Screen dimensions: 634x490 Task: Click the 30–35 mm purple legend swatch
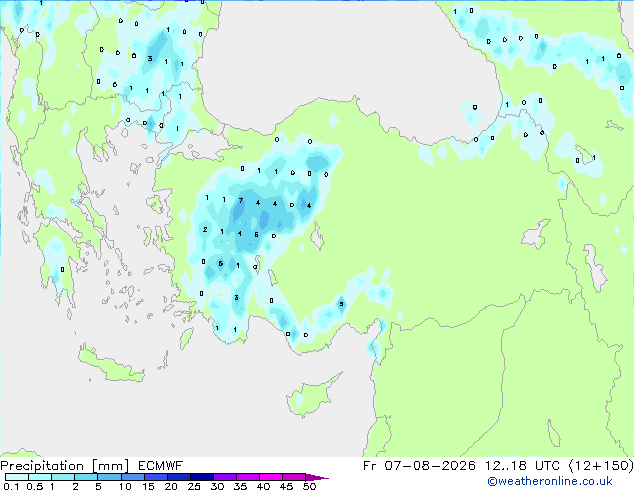pyautogui.click(x=224, y=477)
